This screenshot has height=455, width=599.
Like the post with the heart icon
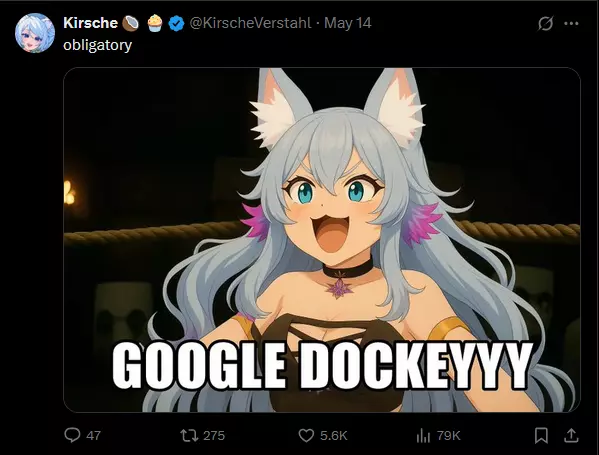(x=306, y=435)
